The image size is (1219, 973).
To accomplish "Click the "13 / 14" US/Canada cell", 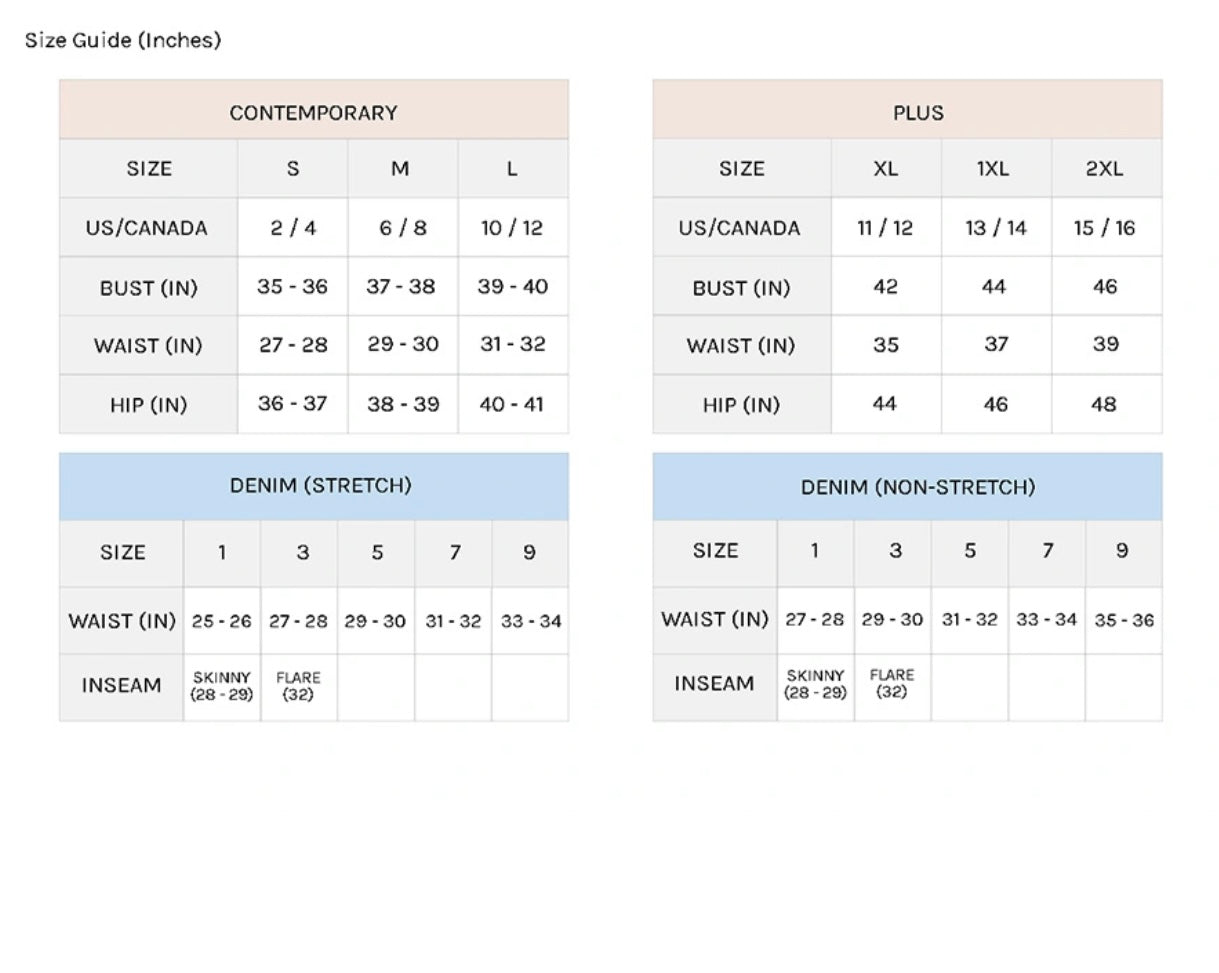I will pyautogui.click(x=996, y=228).
